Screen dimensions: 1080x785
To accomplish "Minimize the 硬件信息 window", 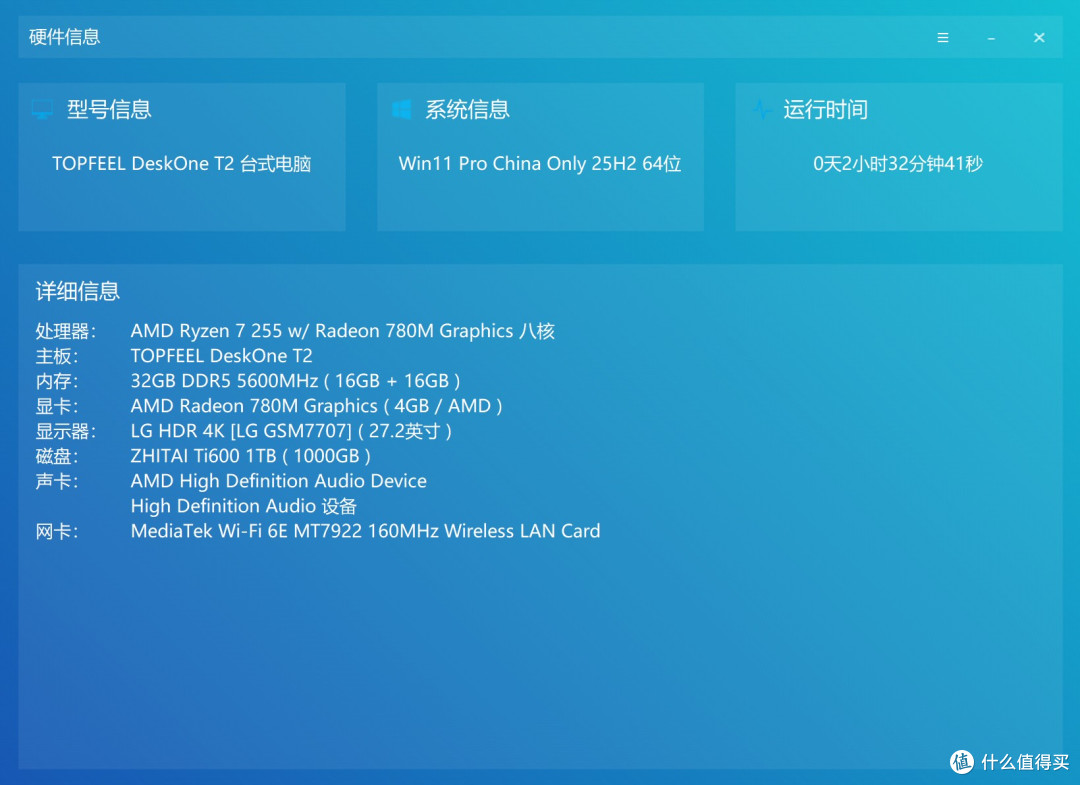I will (991, 39).
